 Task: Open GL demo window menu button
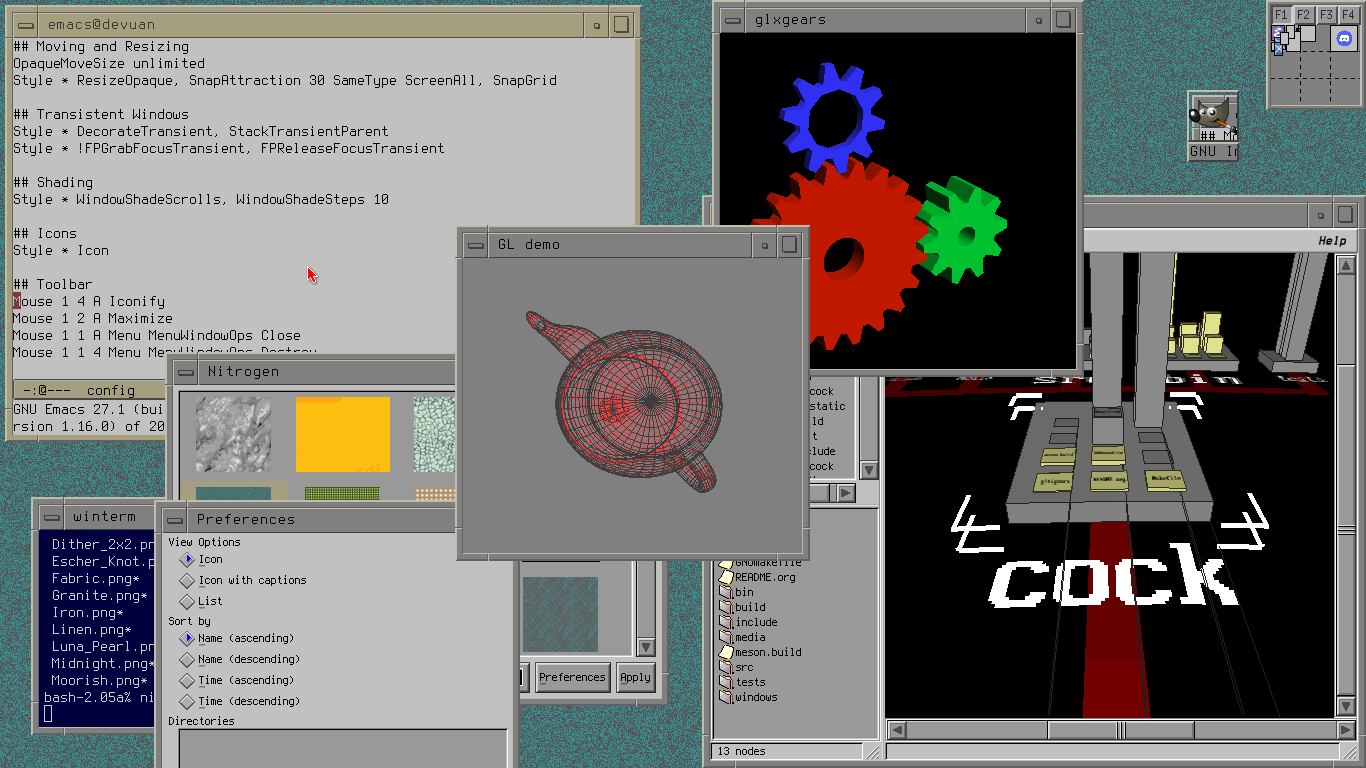click(x=476, y=244)
